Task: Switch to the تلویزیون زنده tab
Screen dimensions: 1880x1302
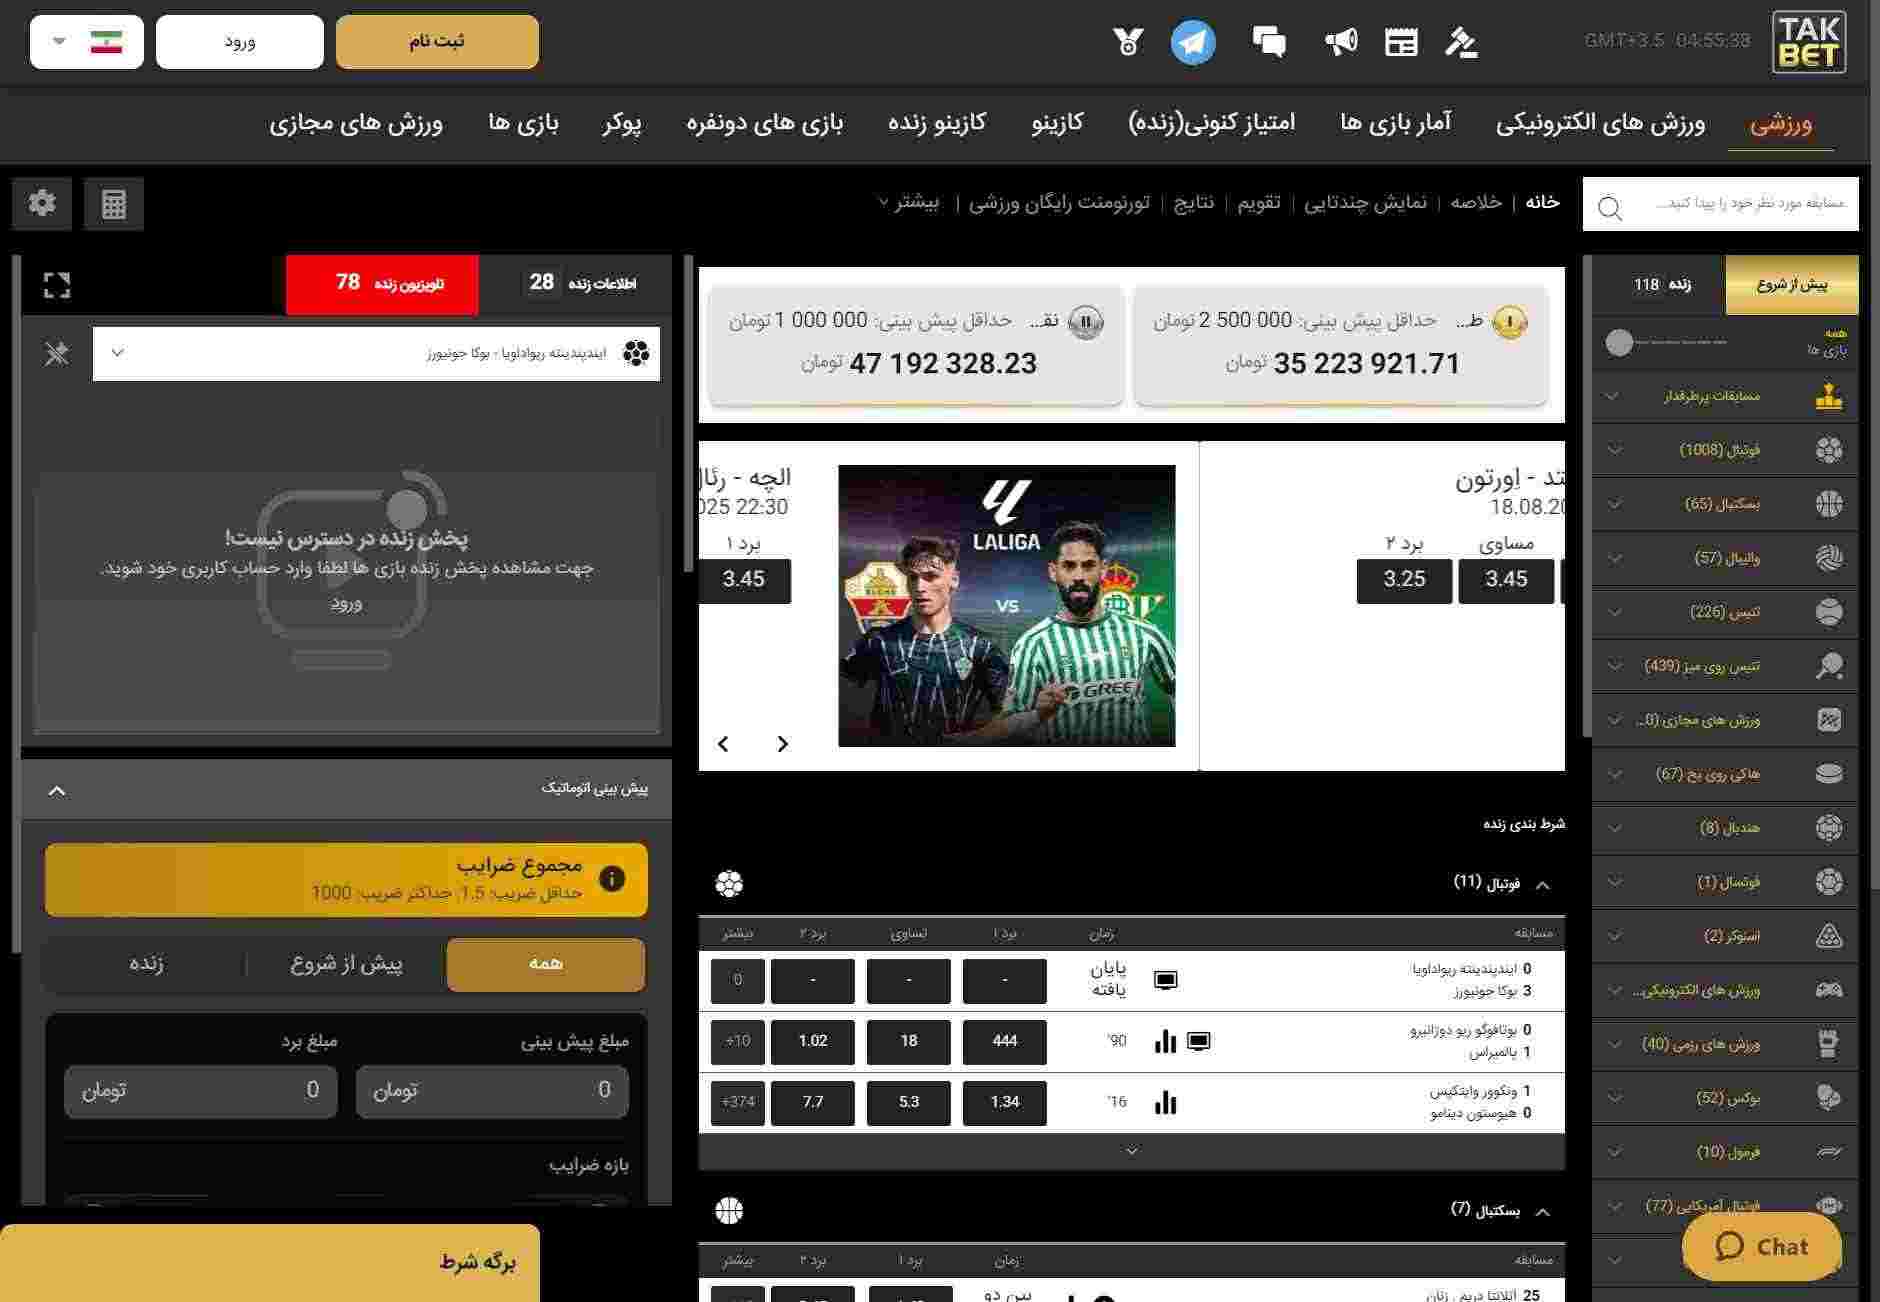Action: pos(382,284)
